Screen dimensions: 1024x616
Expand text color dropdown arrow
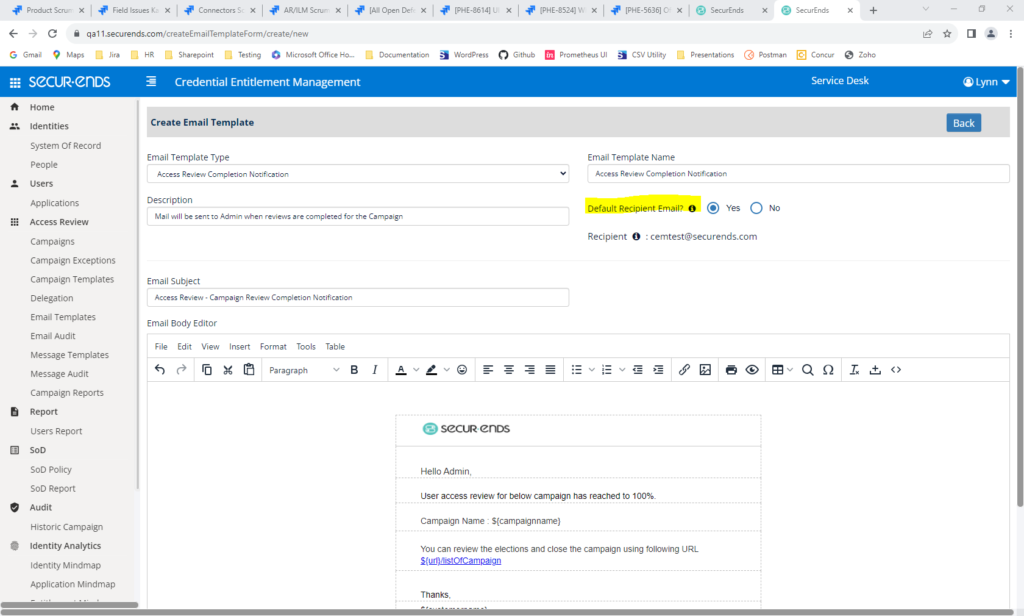coord(416,370)
